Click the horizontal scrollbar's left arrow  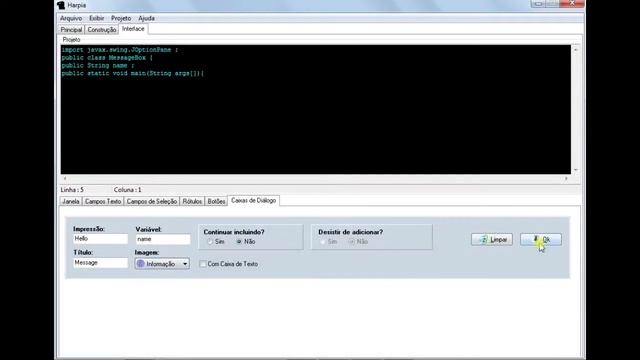(64, 179)
